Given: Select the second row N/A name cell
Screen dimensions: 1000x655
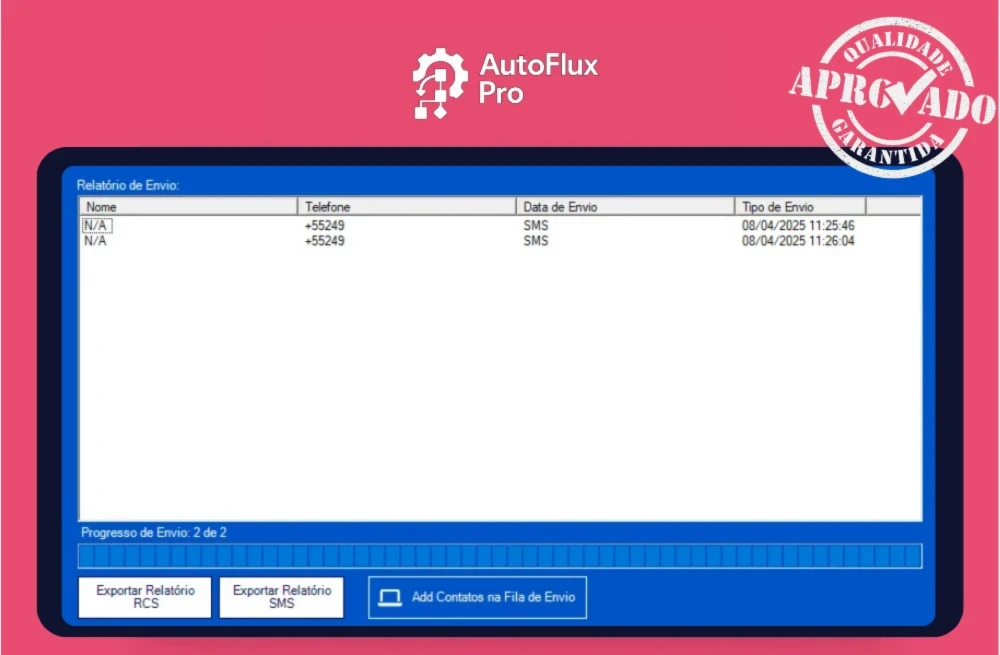Looking at the screenshot, I should 95,241.
